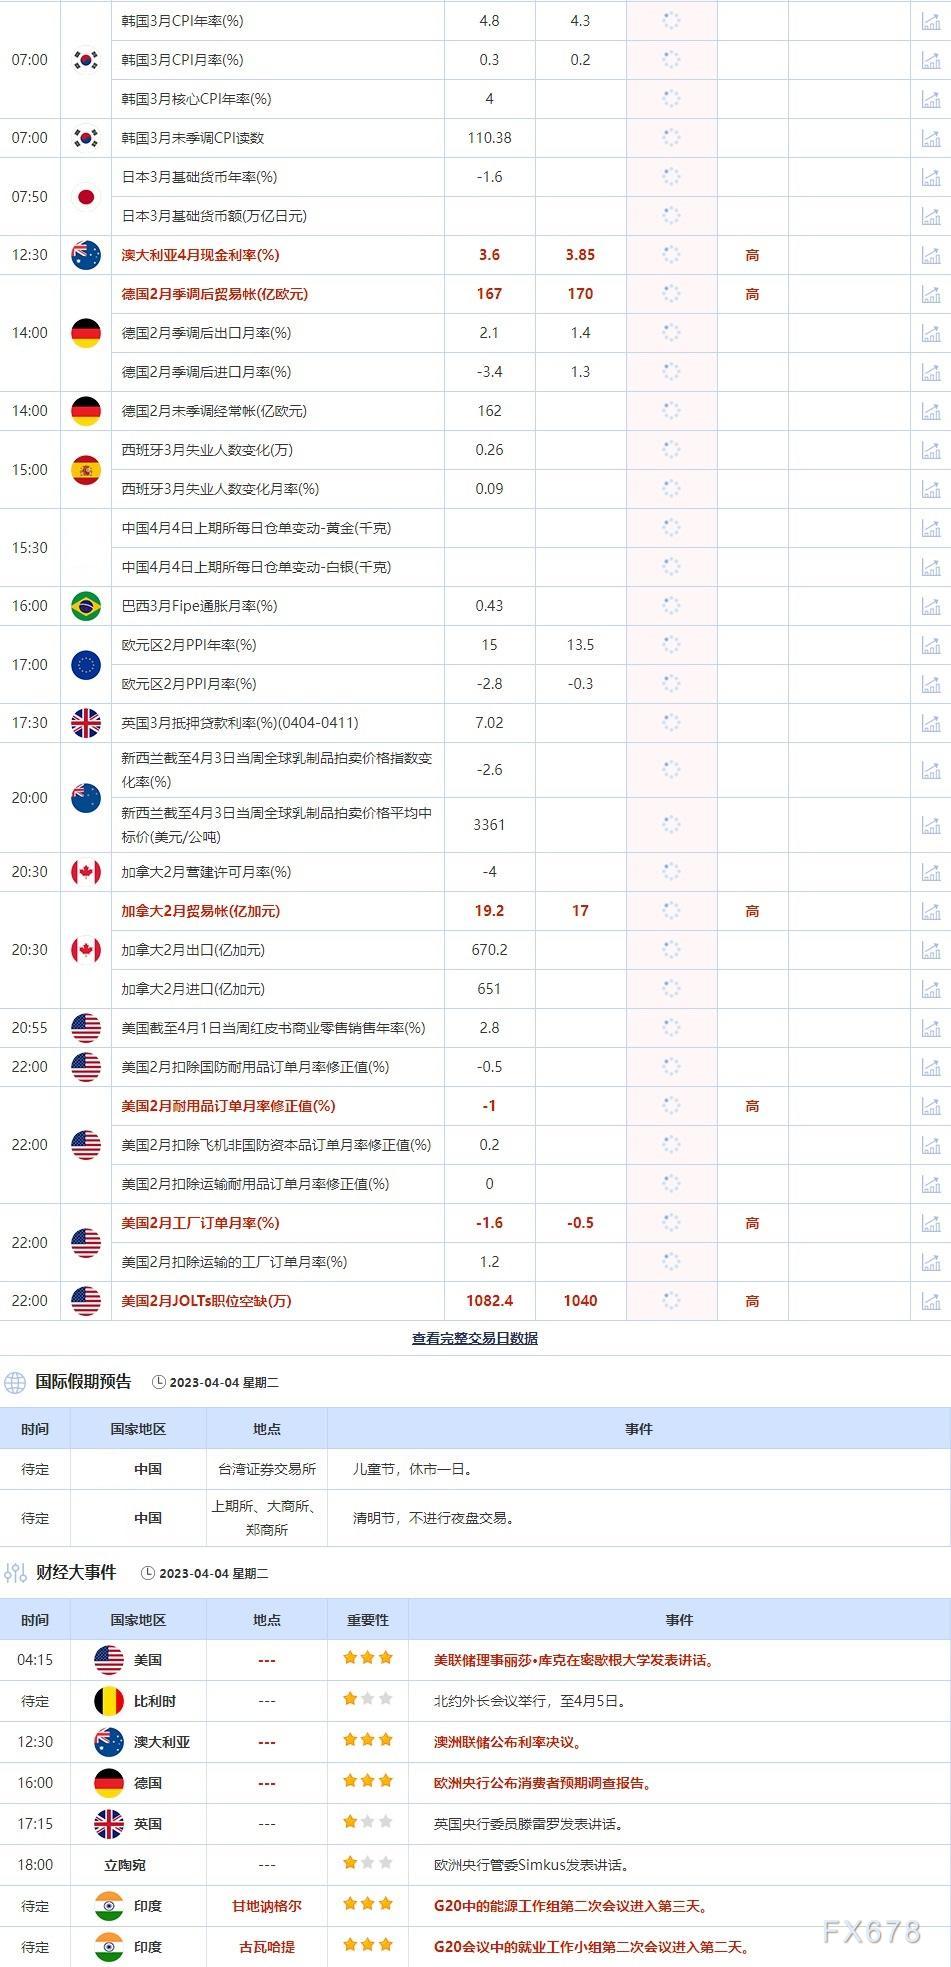Viewport: 951px width, 1967px height.
Task: Open chart icon for 加拿大2月贸易帐 row
Action: coord(930,911)
